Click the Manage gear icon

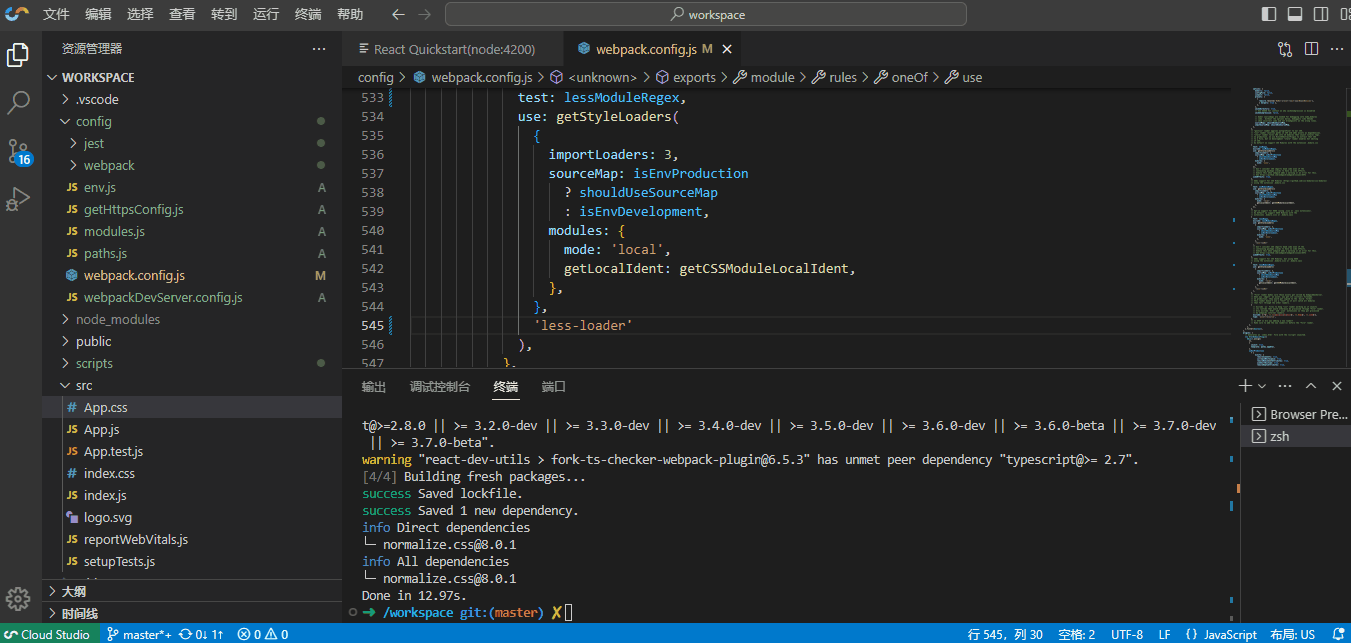tap(19, 598)
